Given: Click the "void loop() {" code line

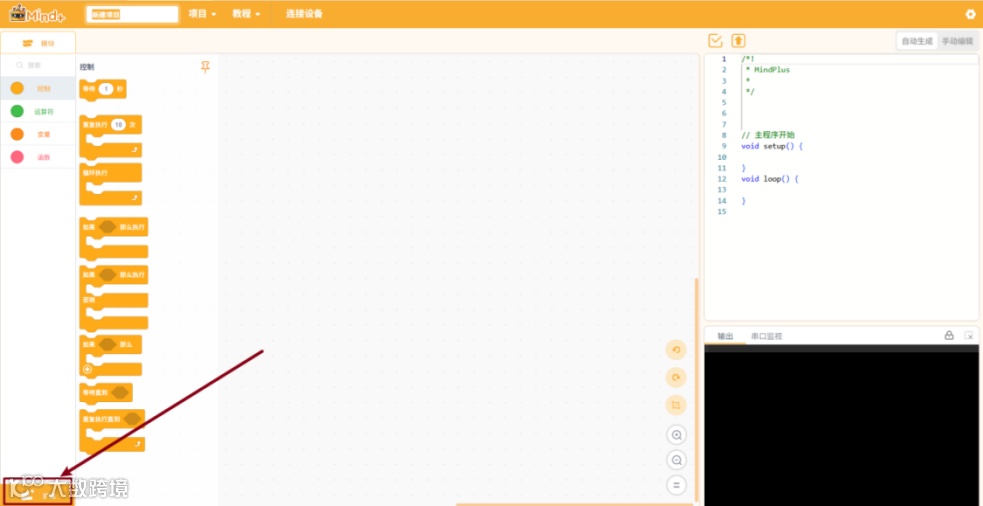Looking at the screenshot, I should click(769, 179).
